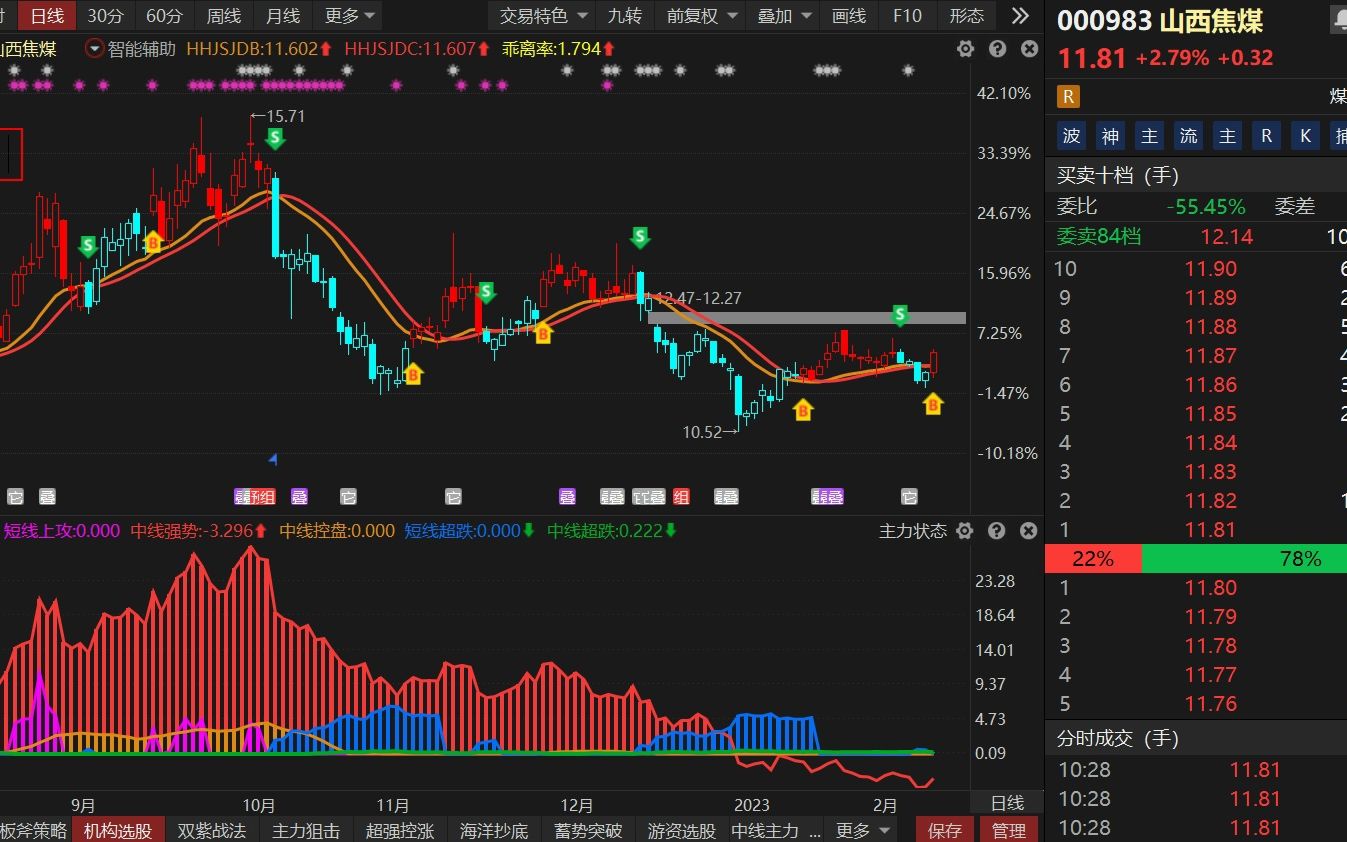Click the sell level 10 price 11.90
The height and width of the screenshot is (842, 1347).
(1211, 268)
